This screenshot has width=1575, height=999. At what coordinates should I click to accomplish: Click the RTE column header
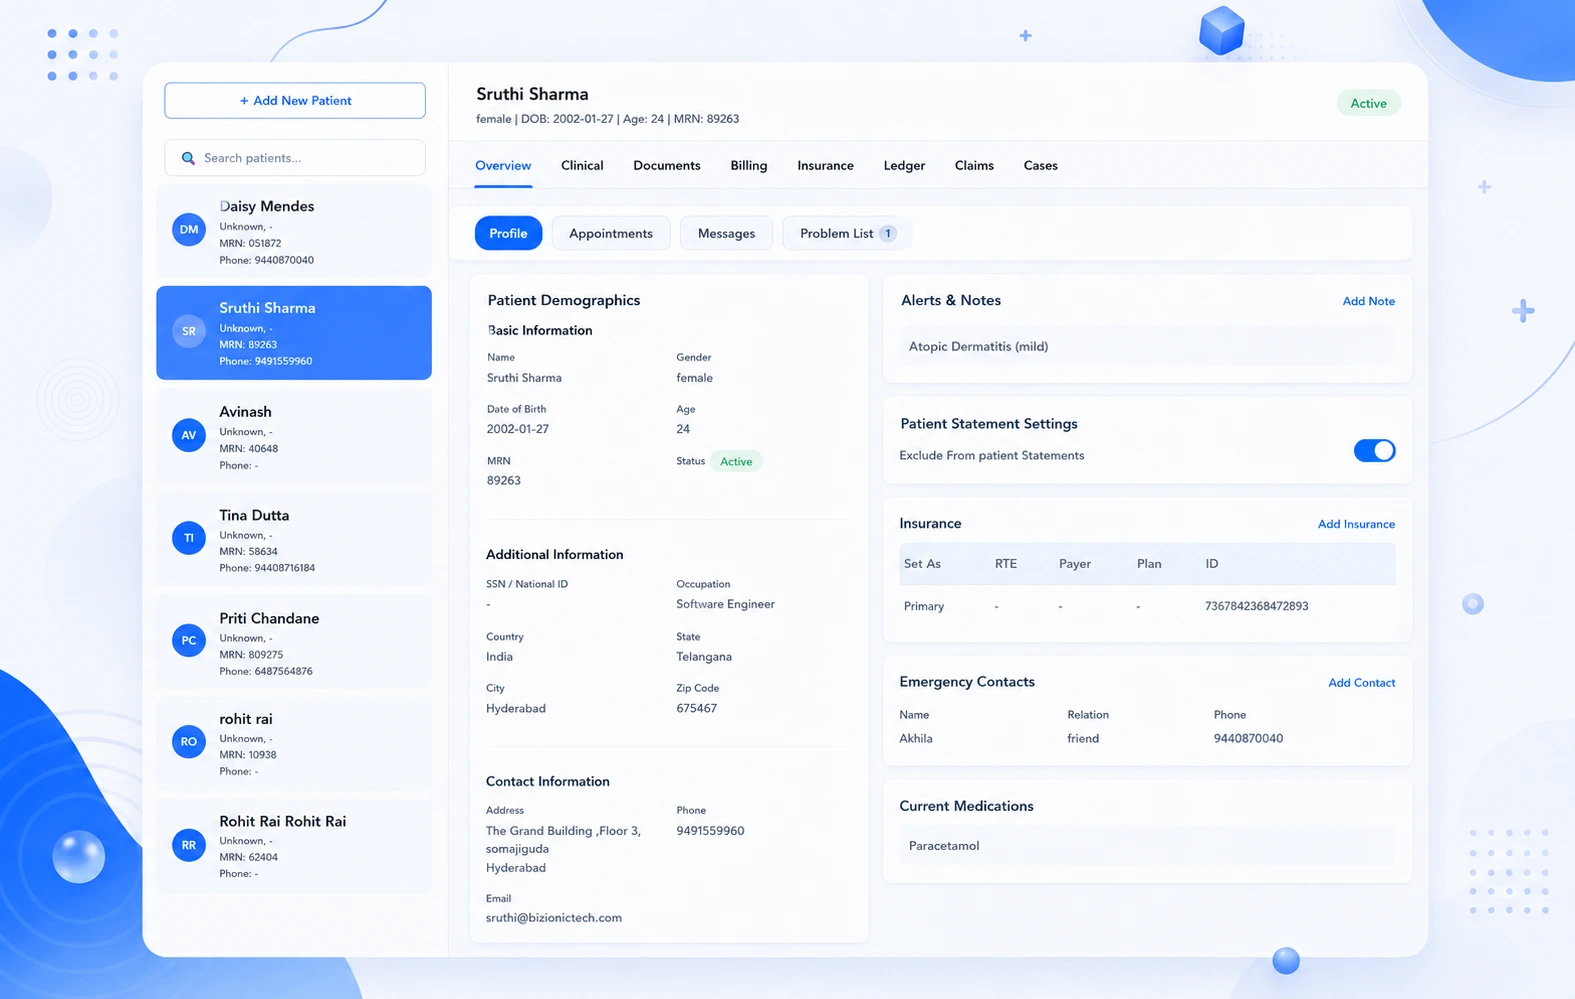(1005, 564)
